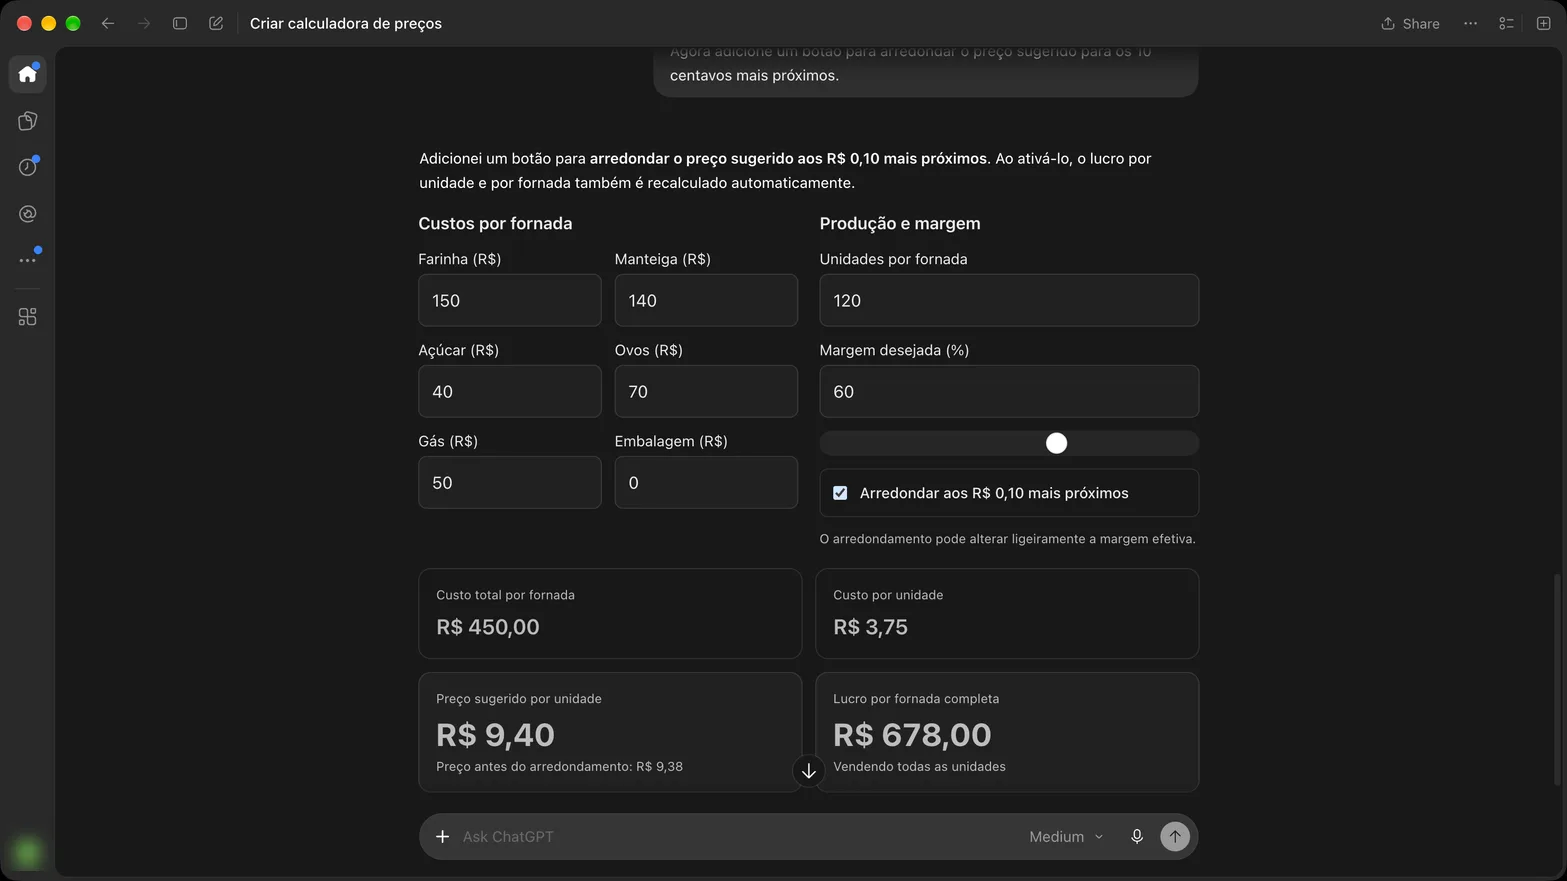Image resolution: width=1567 pixels, height=881 pixels.
Task: Start a new chat with the compose icon
Action: point(216,23)
